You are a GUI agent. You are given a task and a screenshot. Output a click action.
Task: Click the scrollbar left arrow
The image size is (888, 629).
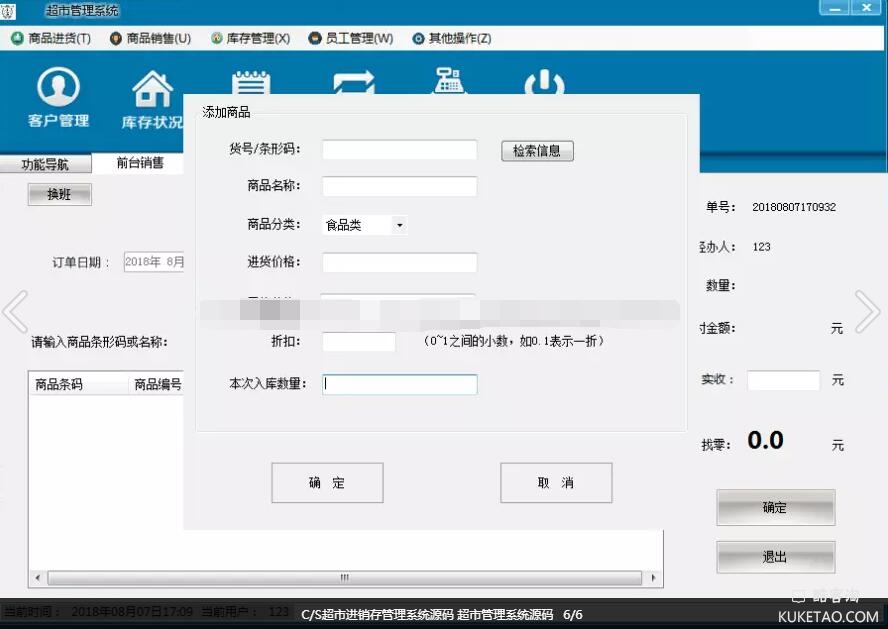coord(37,577)
